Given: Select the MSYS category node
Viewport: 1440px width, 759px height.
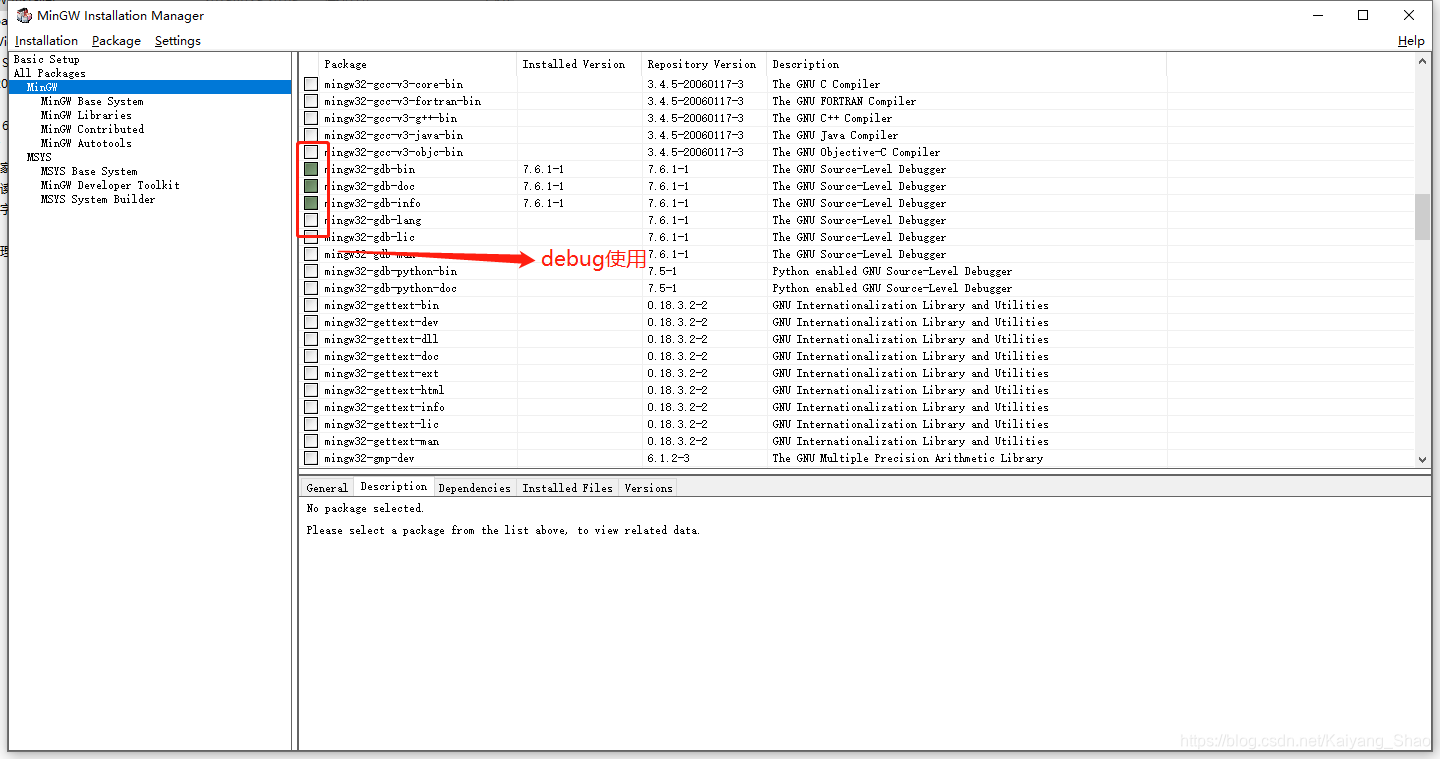Looking at the screenshot, I should 39,157.
